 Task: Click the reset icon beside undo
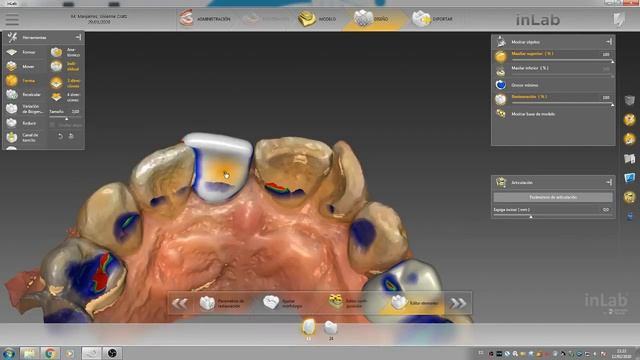click(x=71, y=136)
